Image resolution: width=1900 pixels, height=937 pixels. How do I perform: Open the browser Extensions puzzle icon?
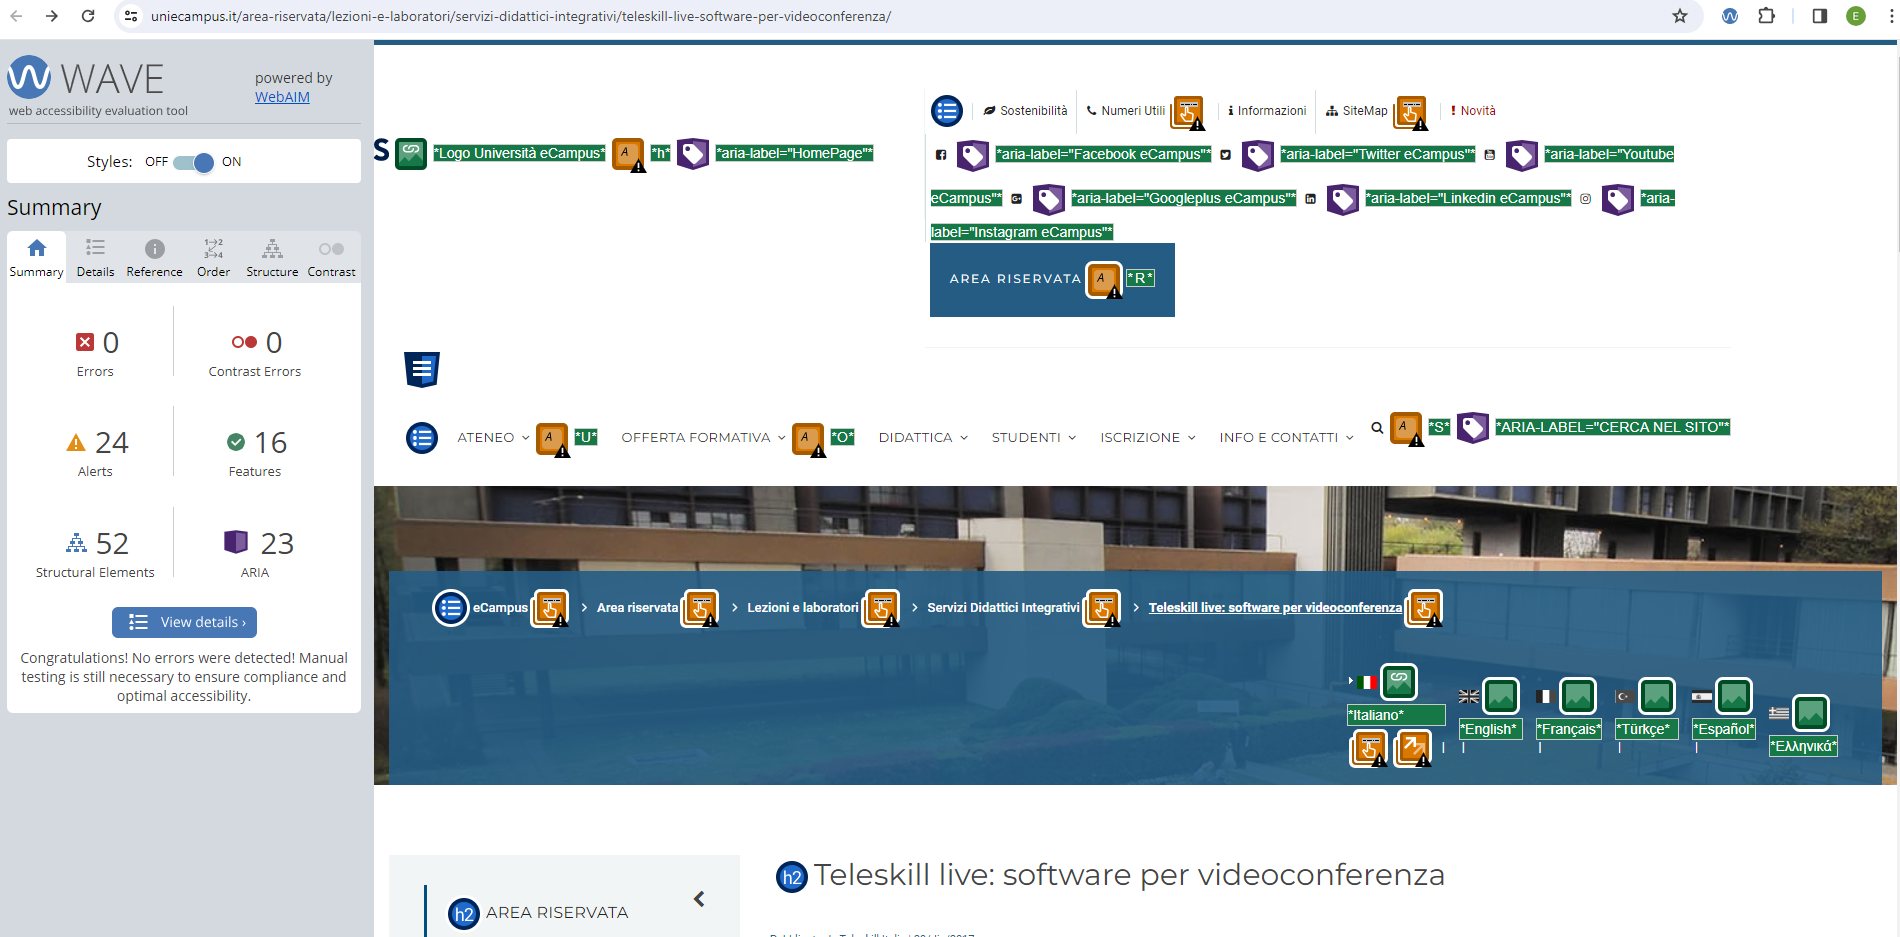point(1767,16)
